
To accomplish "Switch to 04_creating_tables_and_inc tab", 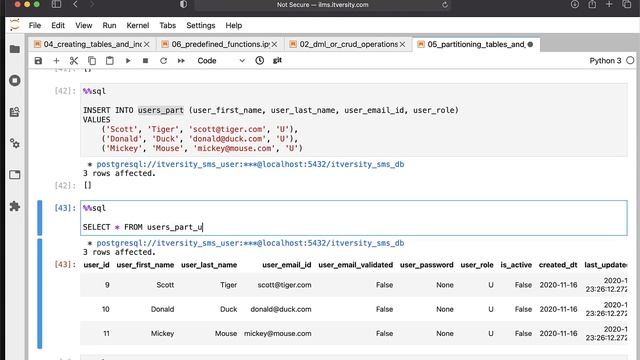I will [92, 44].
